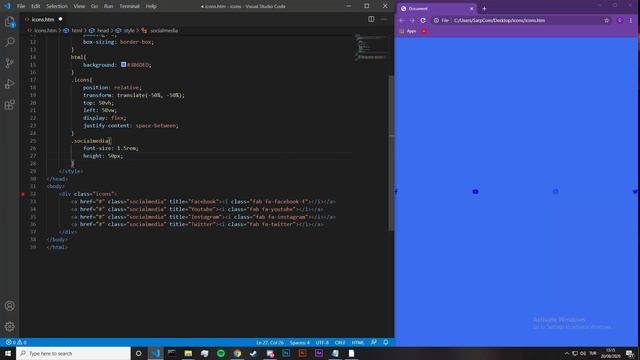The image size is (640, 360).
Task: View site information icon in address bar
Action: click(436, 20)
